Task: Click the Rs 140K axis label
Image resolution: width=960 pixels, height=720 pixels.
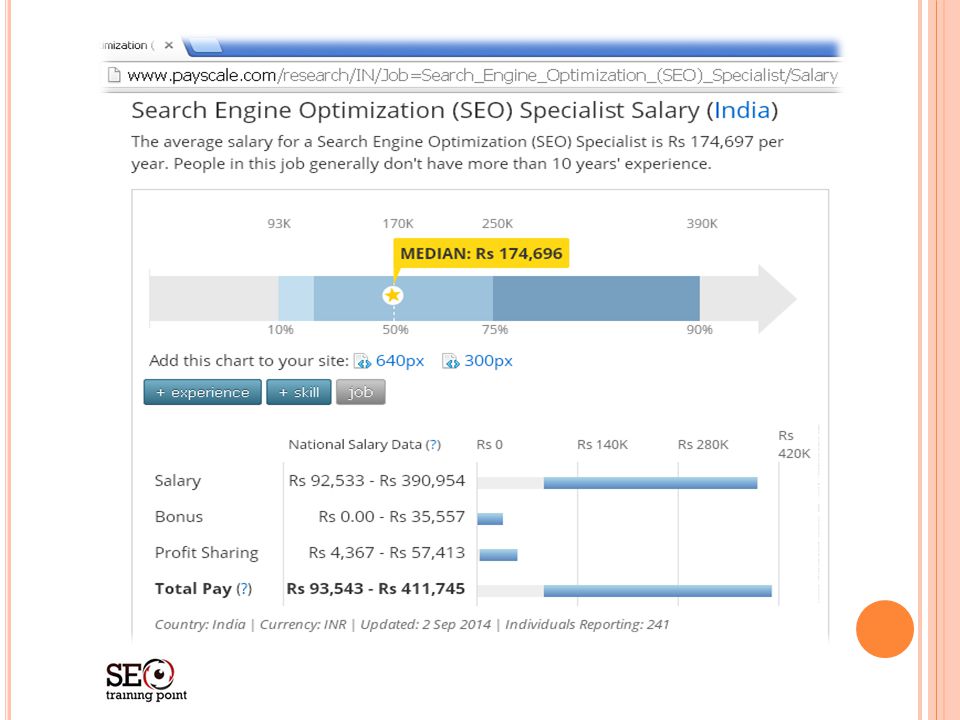Action: 602,444
